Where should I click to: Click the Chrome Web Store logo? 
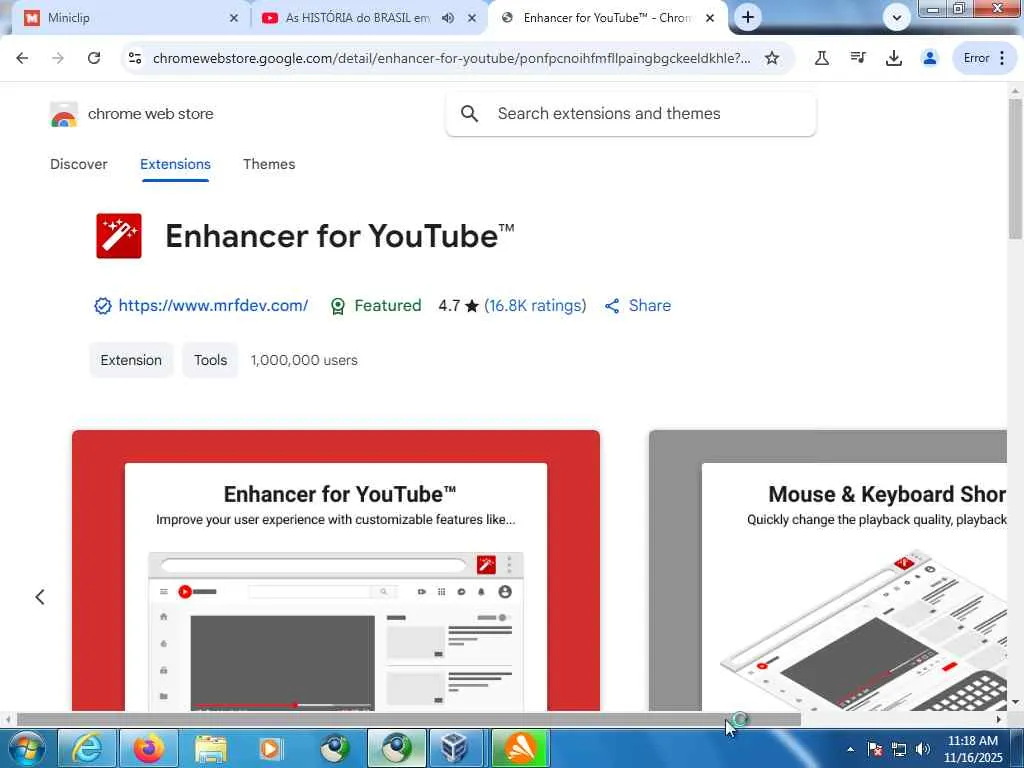[x=64, y=114]
